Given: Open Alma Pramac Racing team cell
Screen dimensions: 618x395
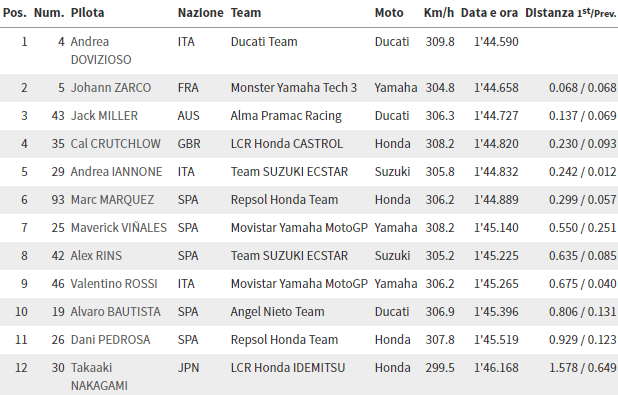Looking at the screenshot, I should coord(286,116).
